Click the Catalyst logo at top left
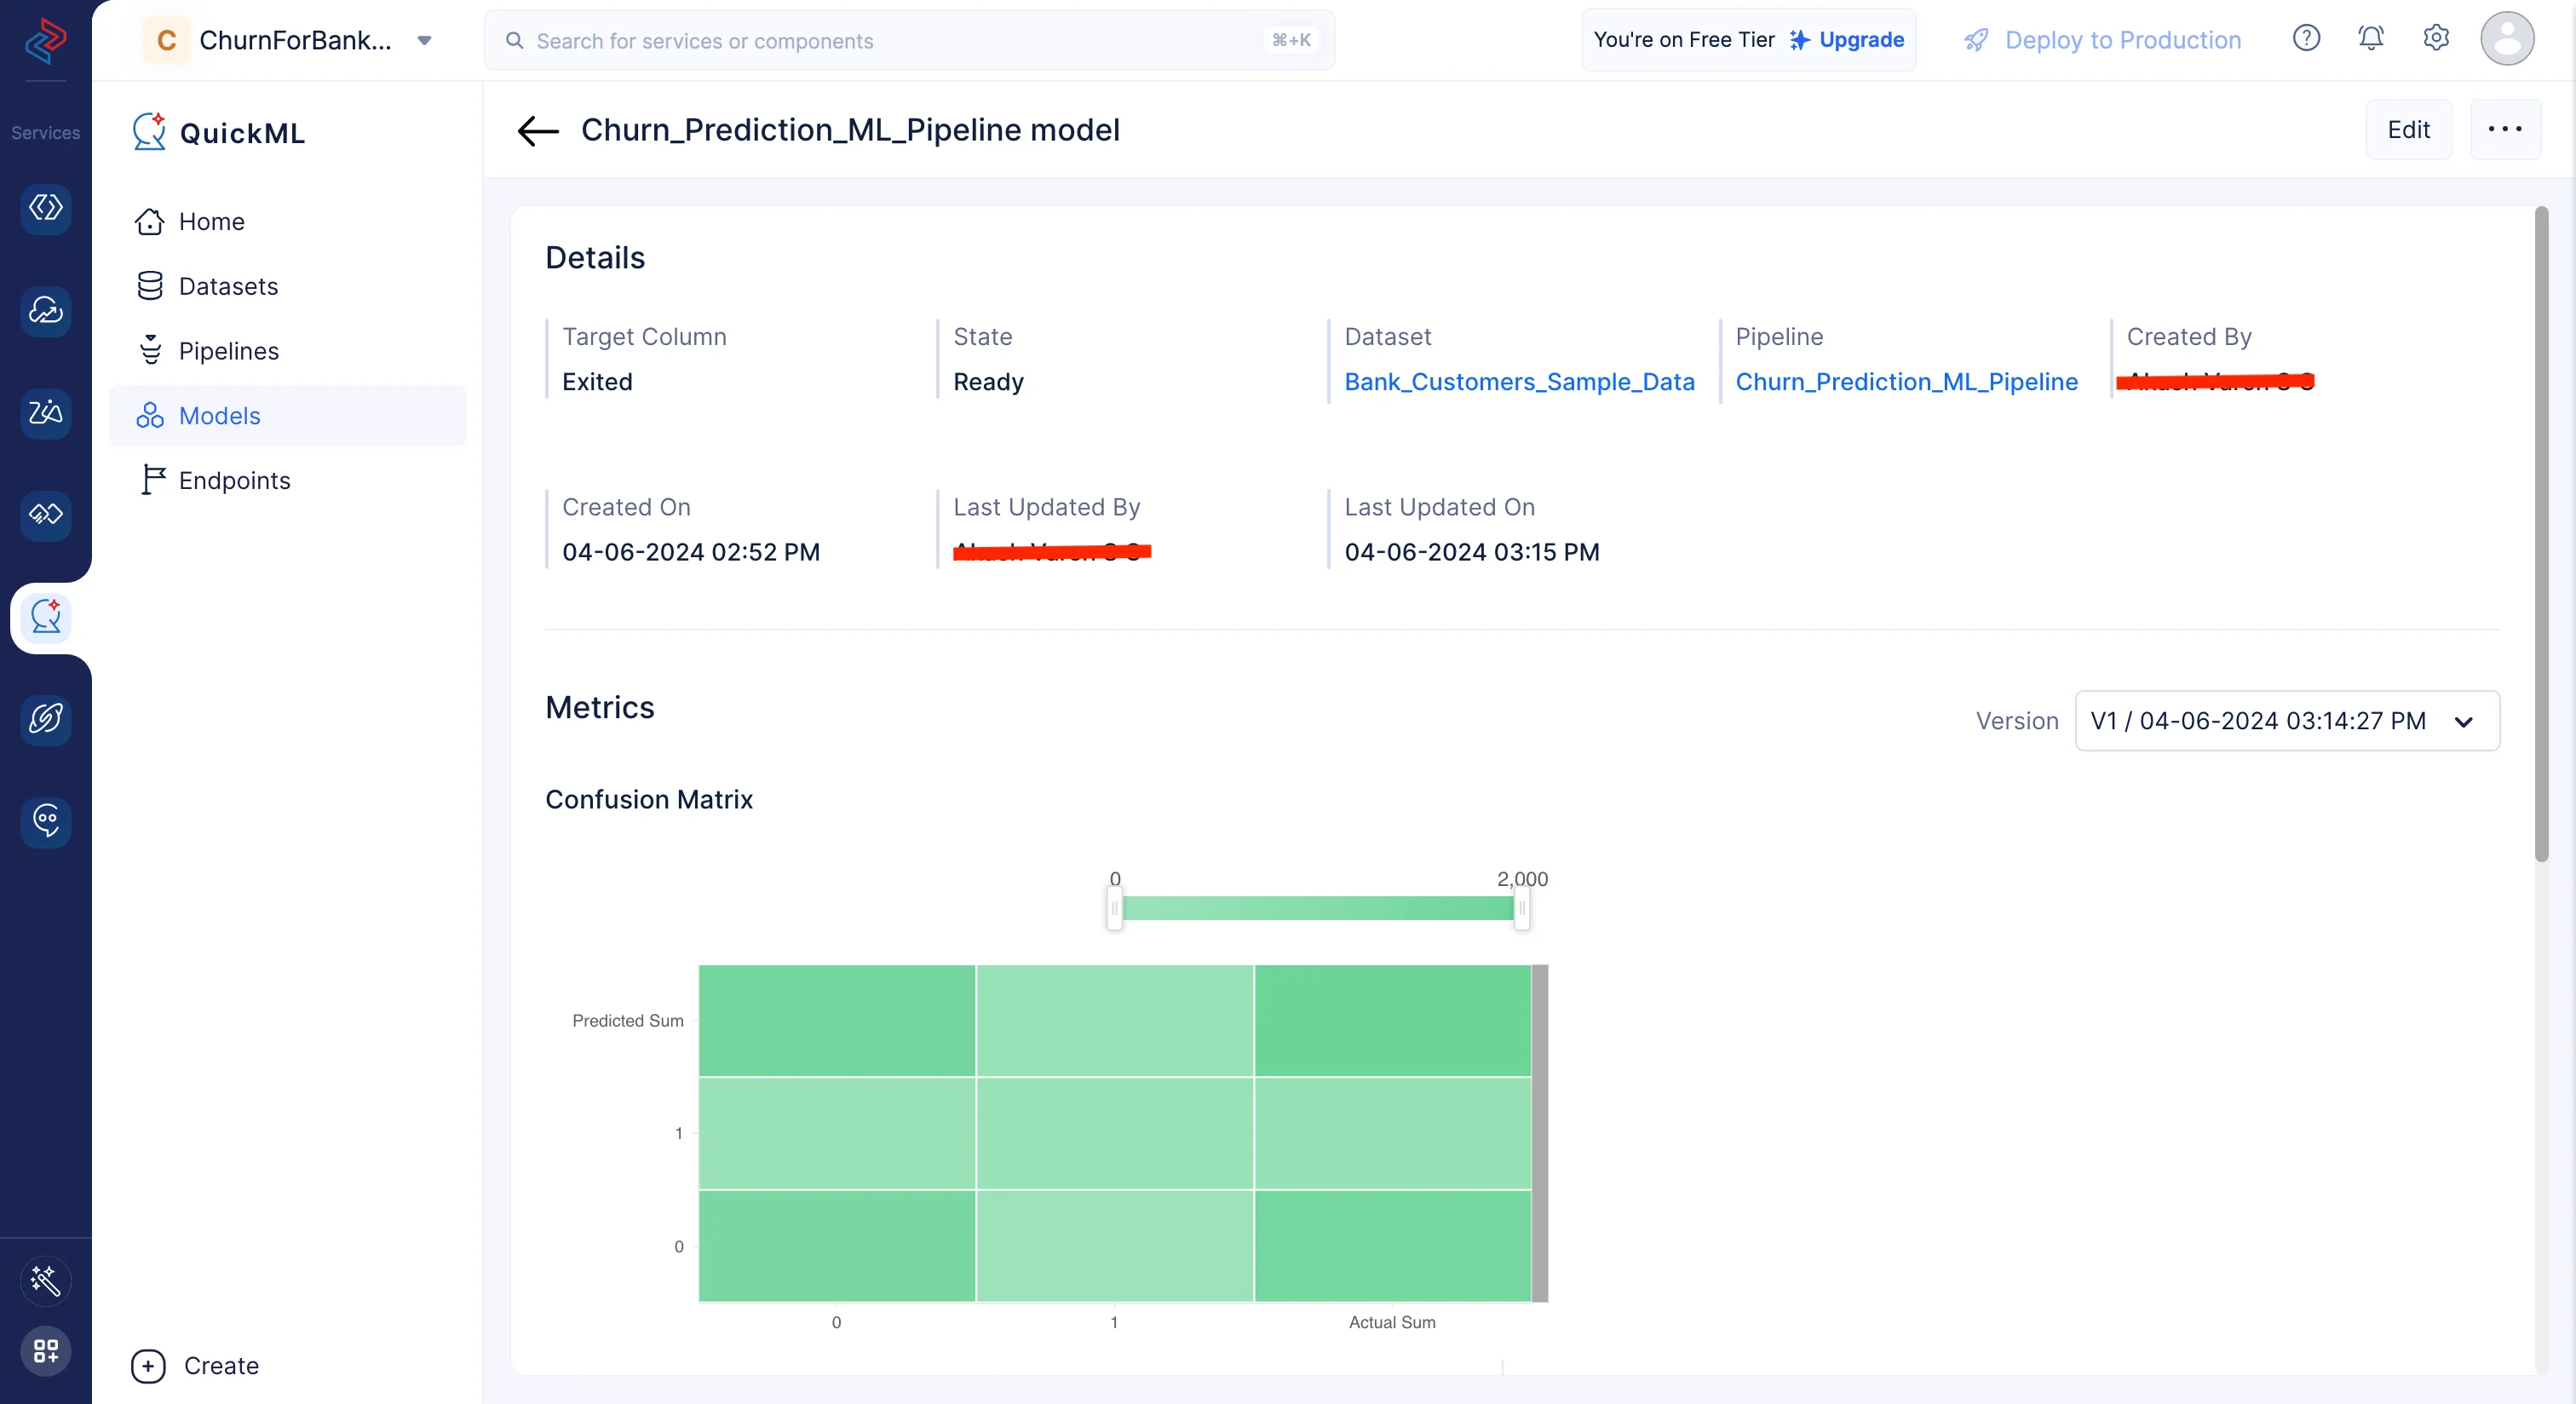 [46, 40]
